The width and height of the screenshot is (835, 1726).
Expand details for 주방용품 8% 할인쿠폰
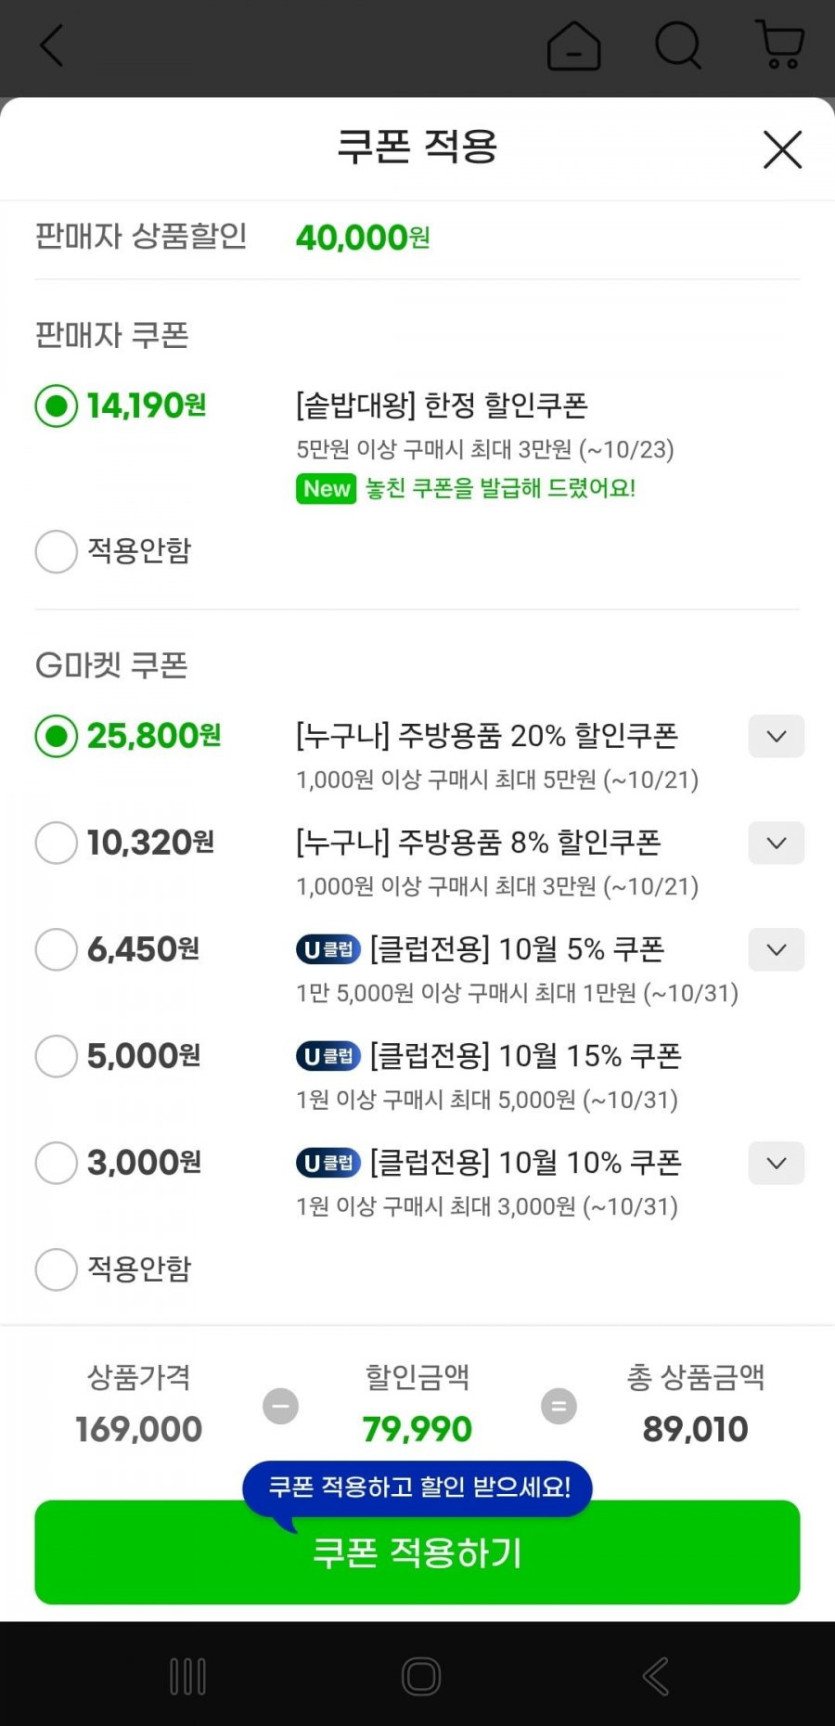(x=776, y=843)
